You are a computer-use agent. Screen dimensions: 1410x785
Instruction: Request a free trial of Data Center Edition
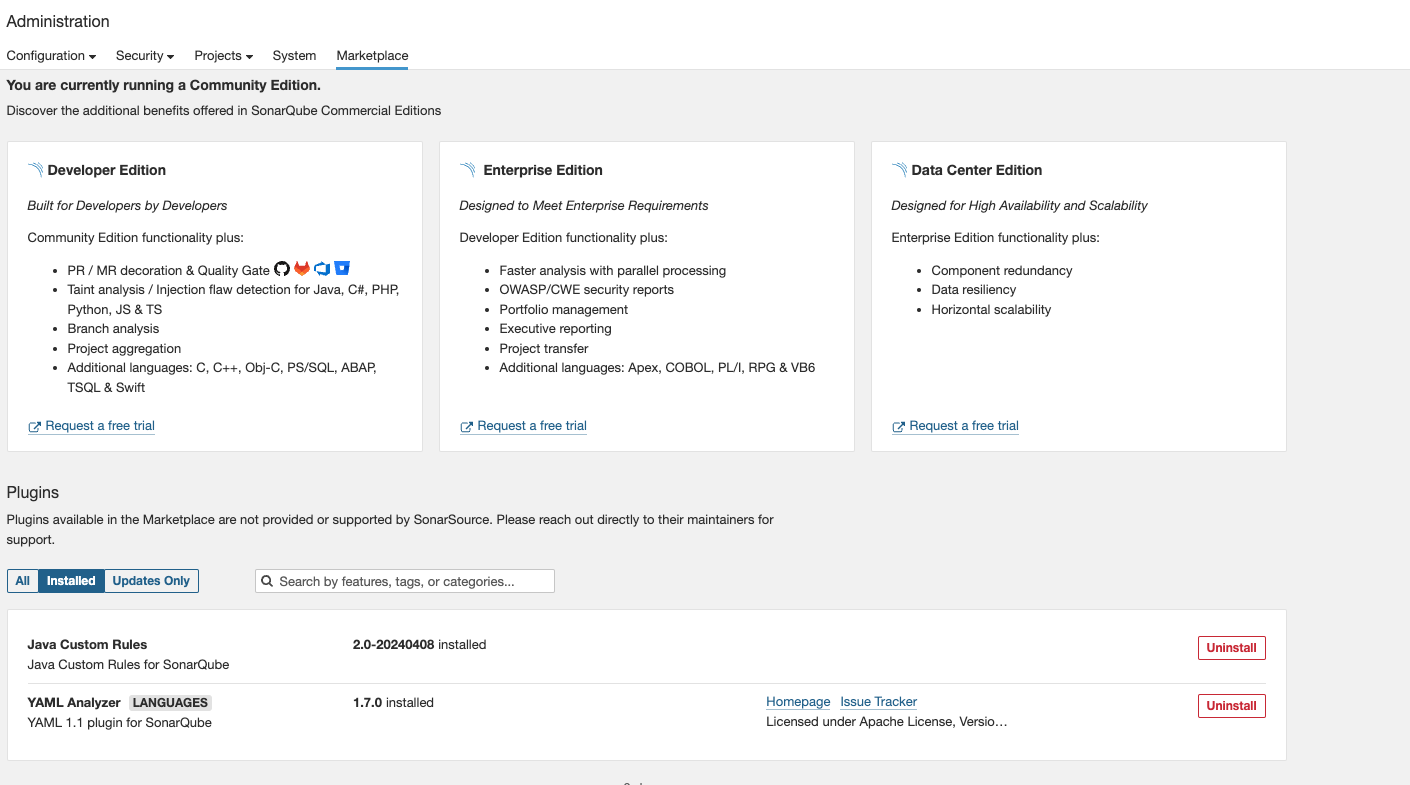[955, 426]
